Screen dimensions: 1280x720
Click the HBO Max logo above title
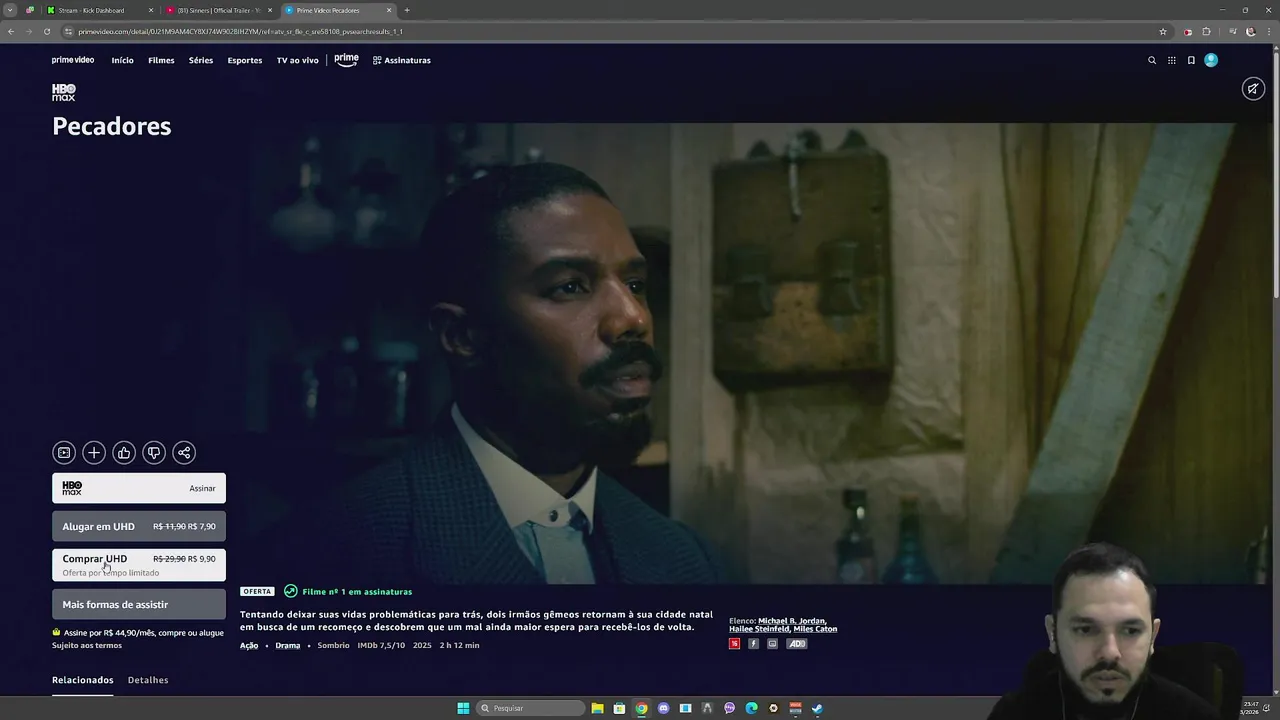point(64,93)
